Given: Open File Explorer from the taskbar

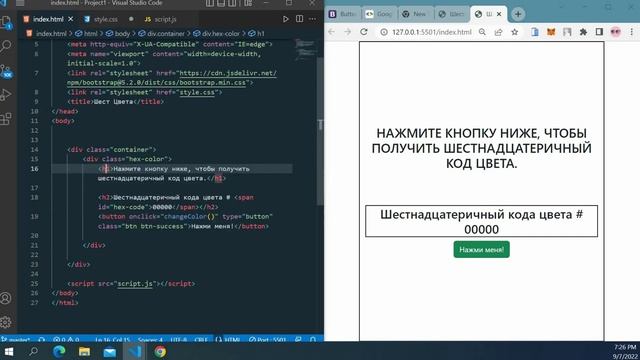Looking at the screenshot, I should point(84,351).
